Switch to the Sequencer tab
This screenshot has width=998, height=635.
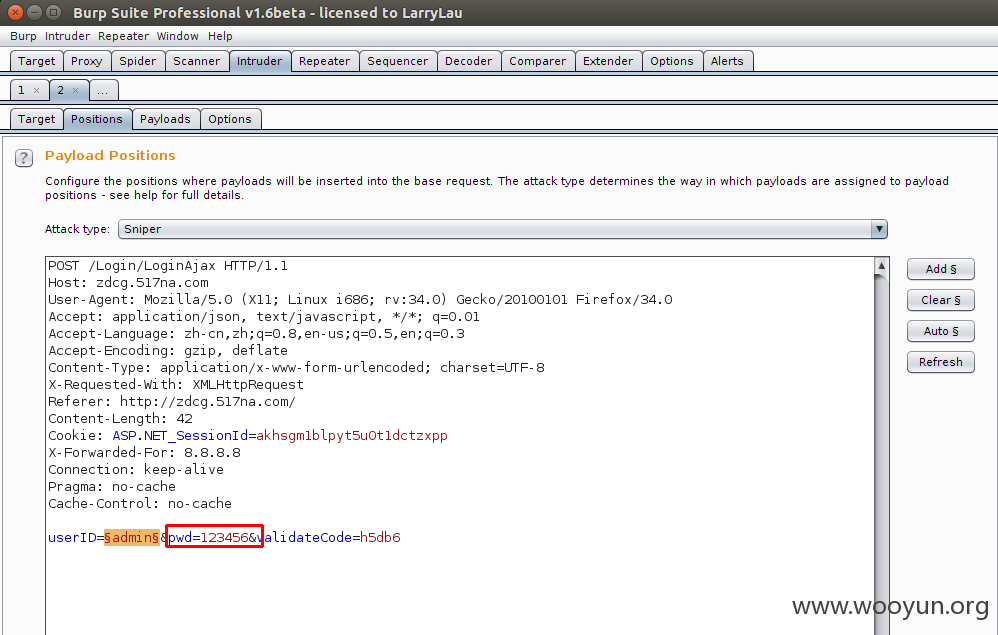click(x=398, y=61)
